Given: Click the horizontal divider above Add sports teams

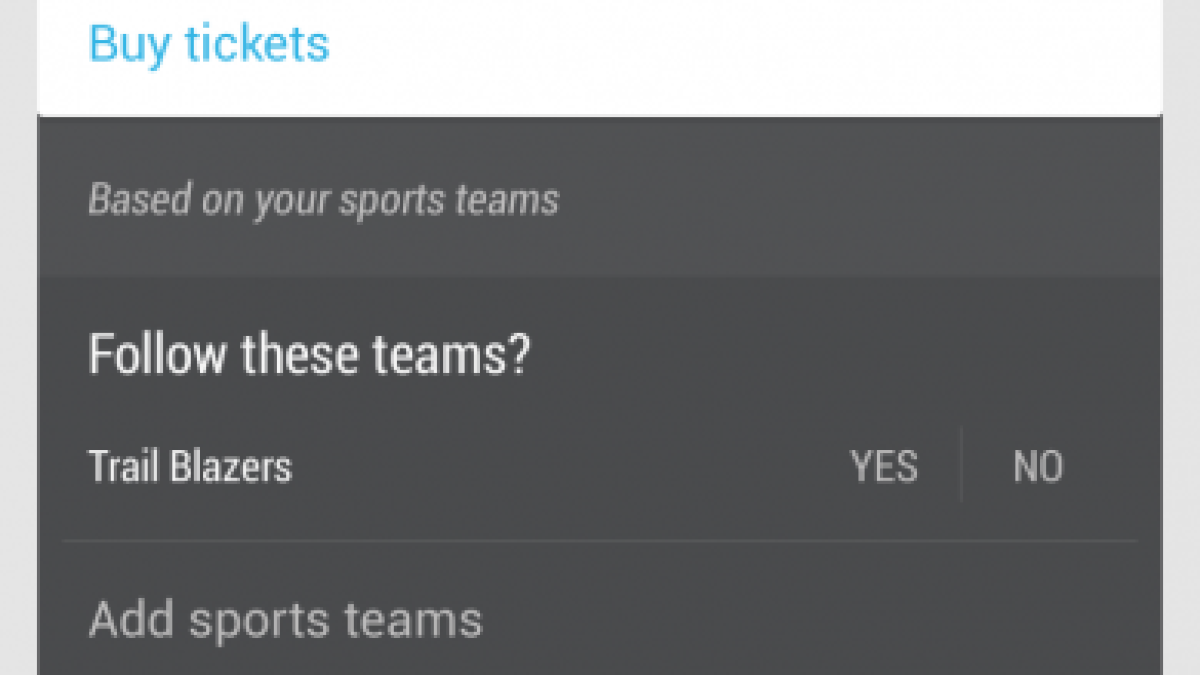Looking at the screenshot, I should click(x=600, y=541).
